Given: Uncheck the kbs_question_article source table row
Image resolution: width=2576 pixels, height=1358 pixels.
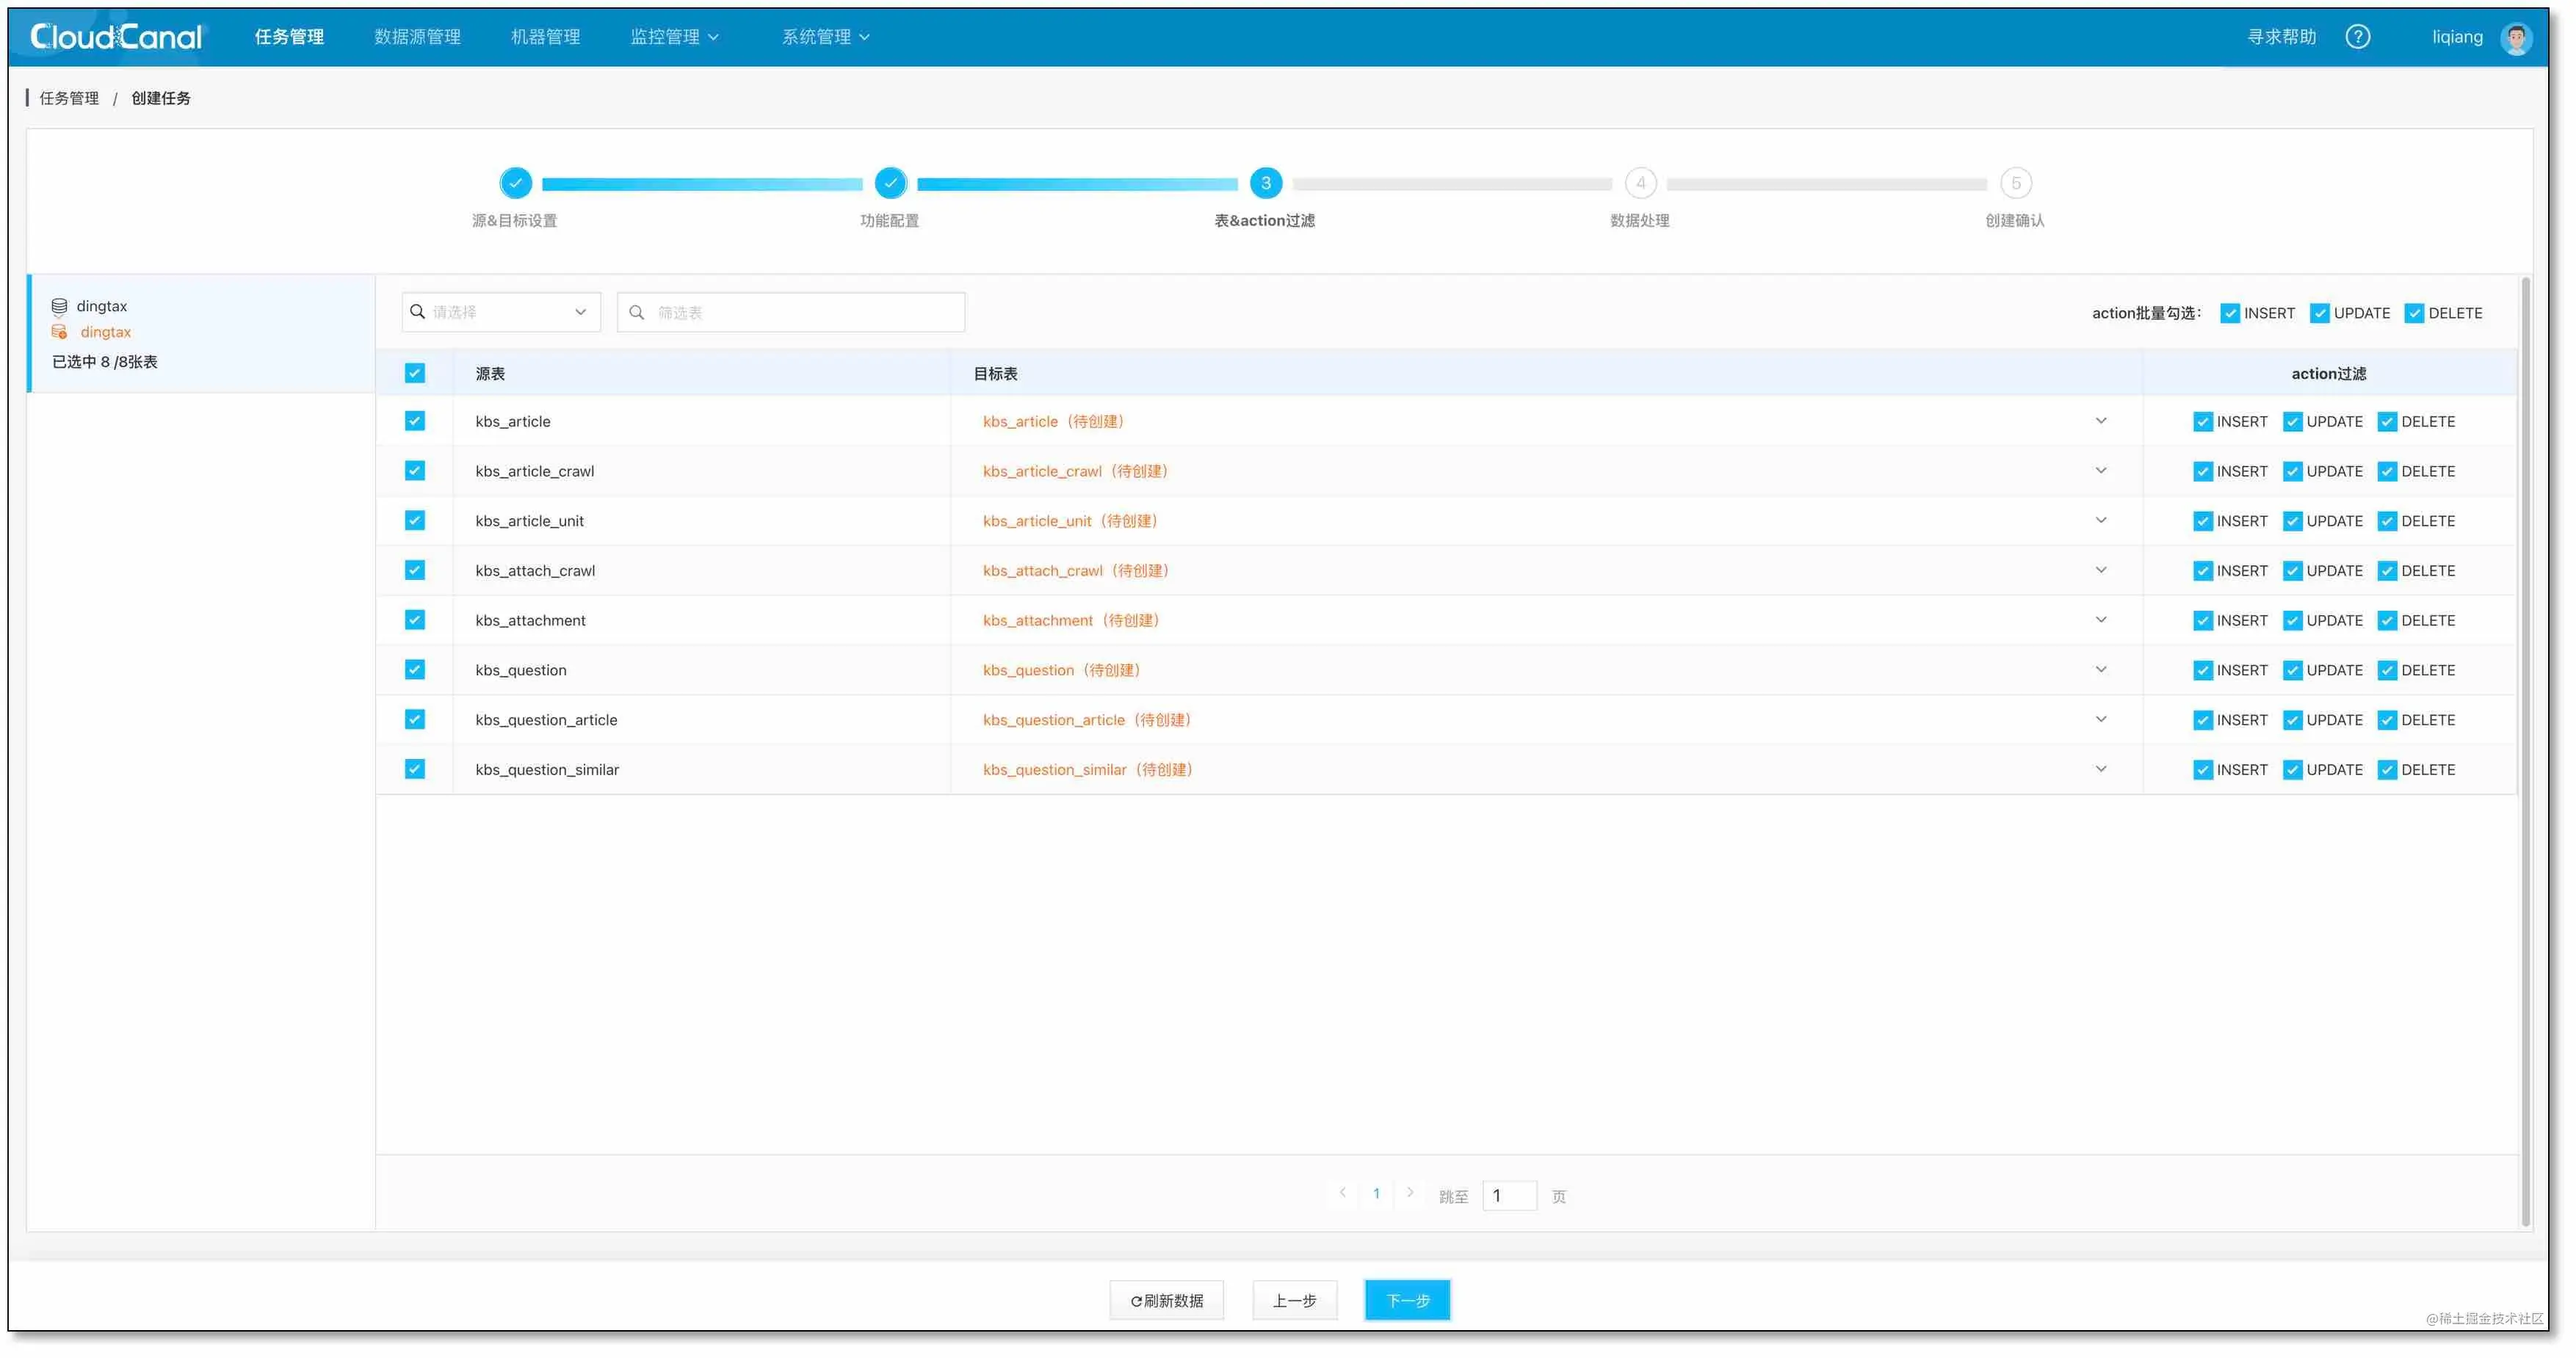Looking at the screenshot, I should pyautogui.click(x=414, y=719).
